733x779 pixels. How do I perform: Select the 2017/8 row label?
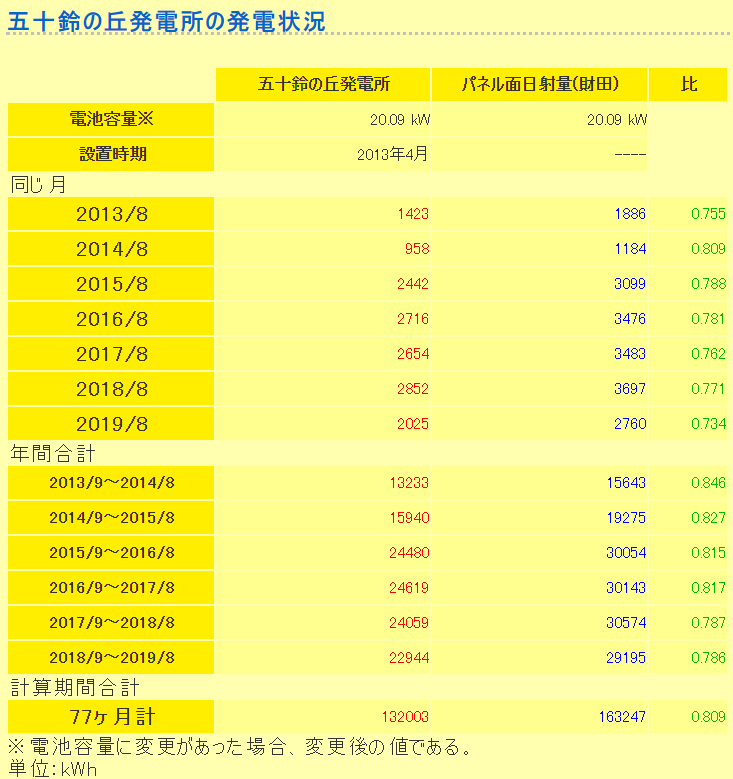pos(111,354)
